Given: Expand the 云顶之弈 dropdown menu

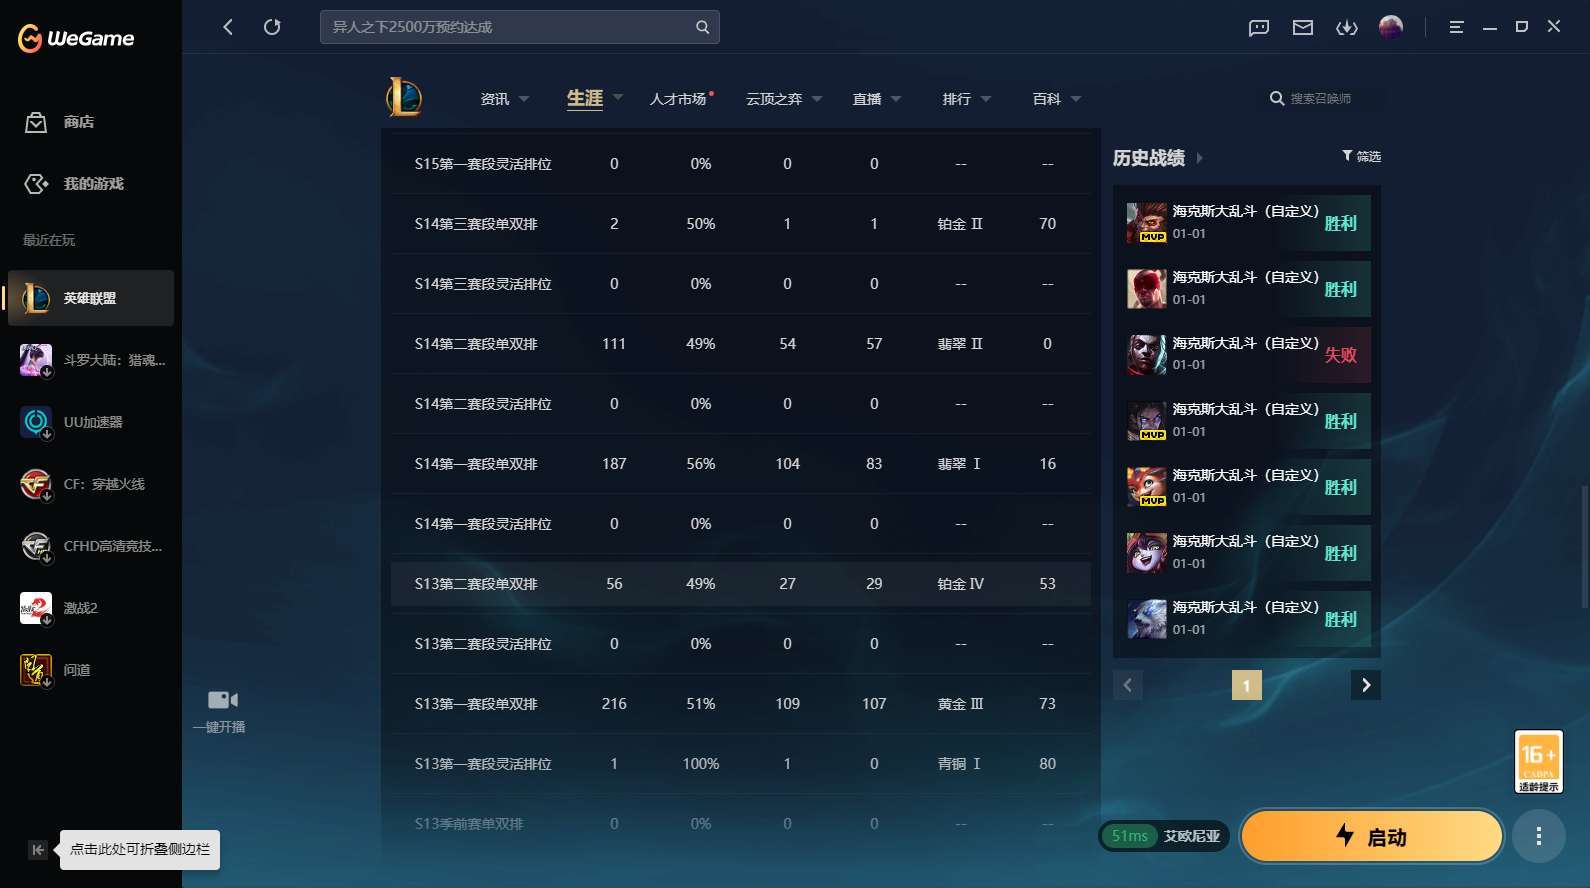Looking at the screenshot, I should pyautogui.click(x=784, y=99).
